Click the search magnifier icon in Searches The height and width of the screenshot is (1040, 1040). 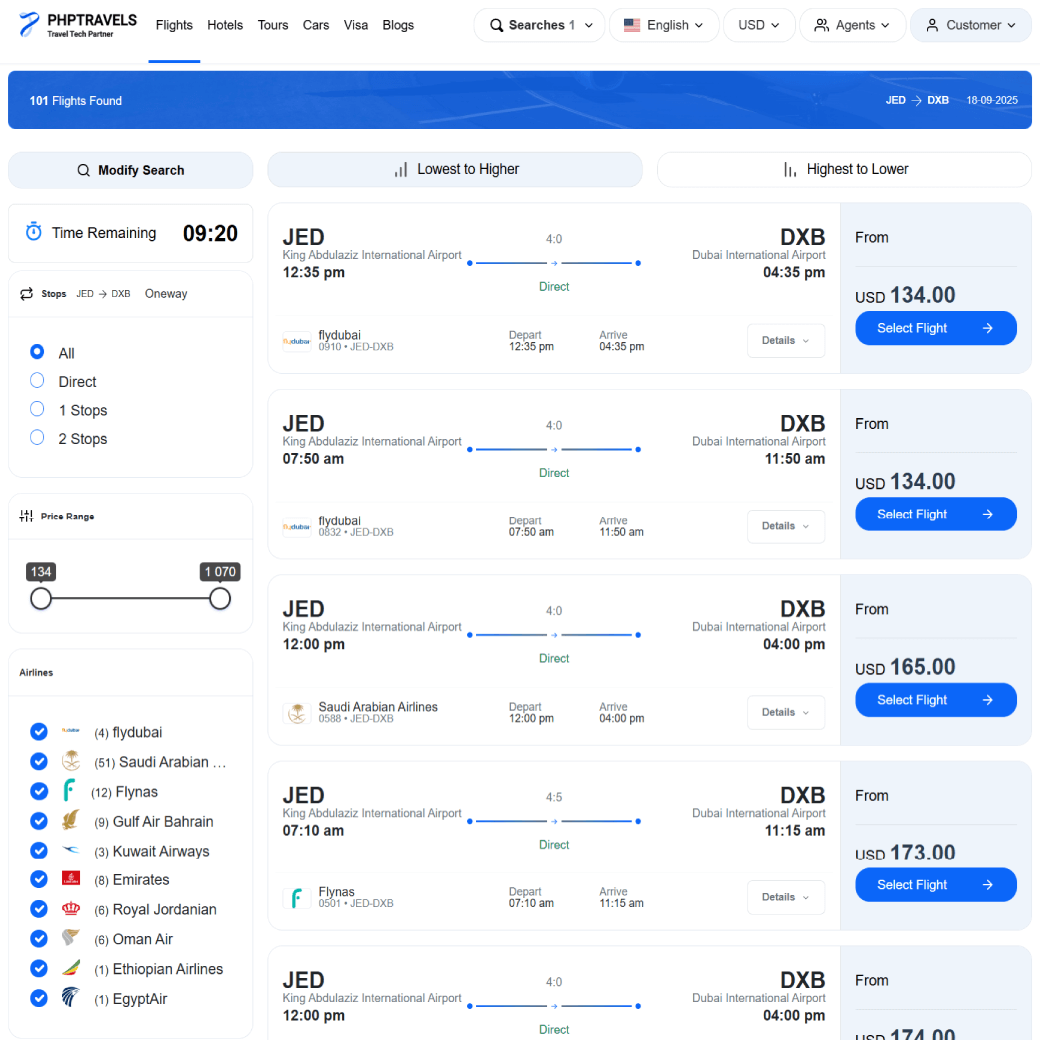[496, 25]
